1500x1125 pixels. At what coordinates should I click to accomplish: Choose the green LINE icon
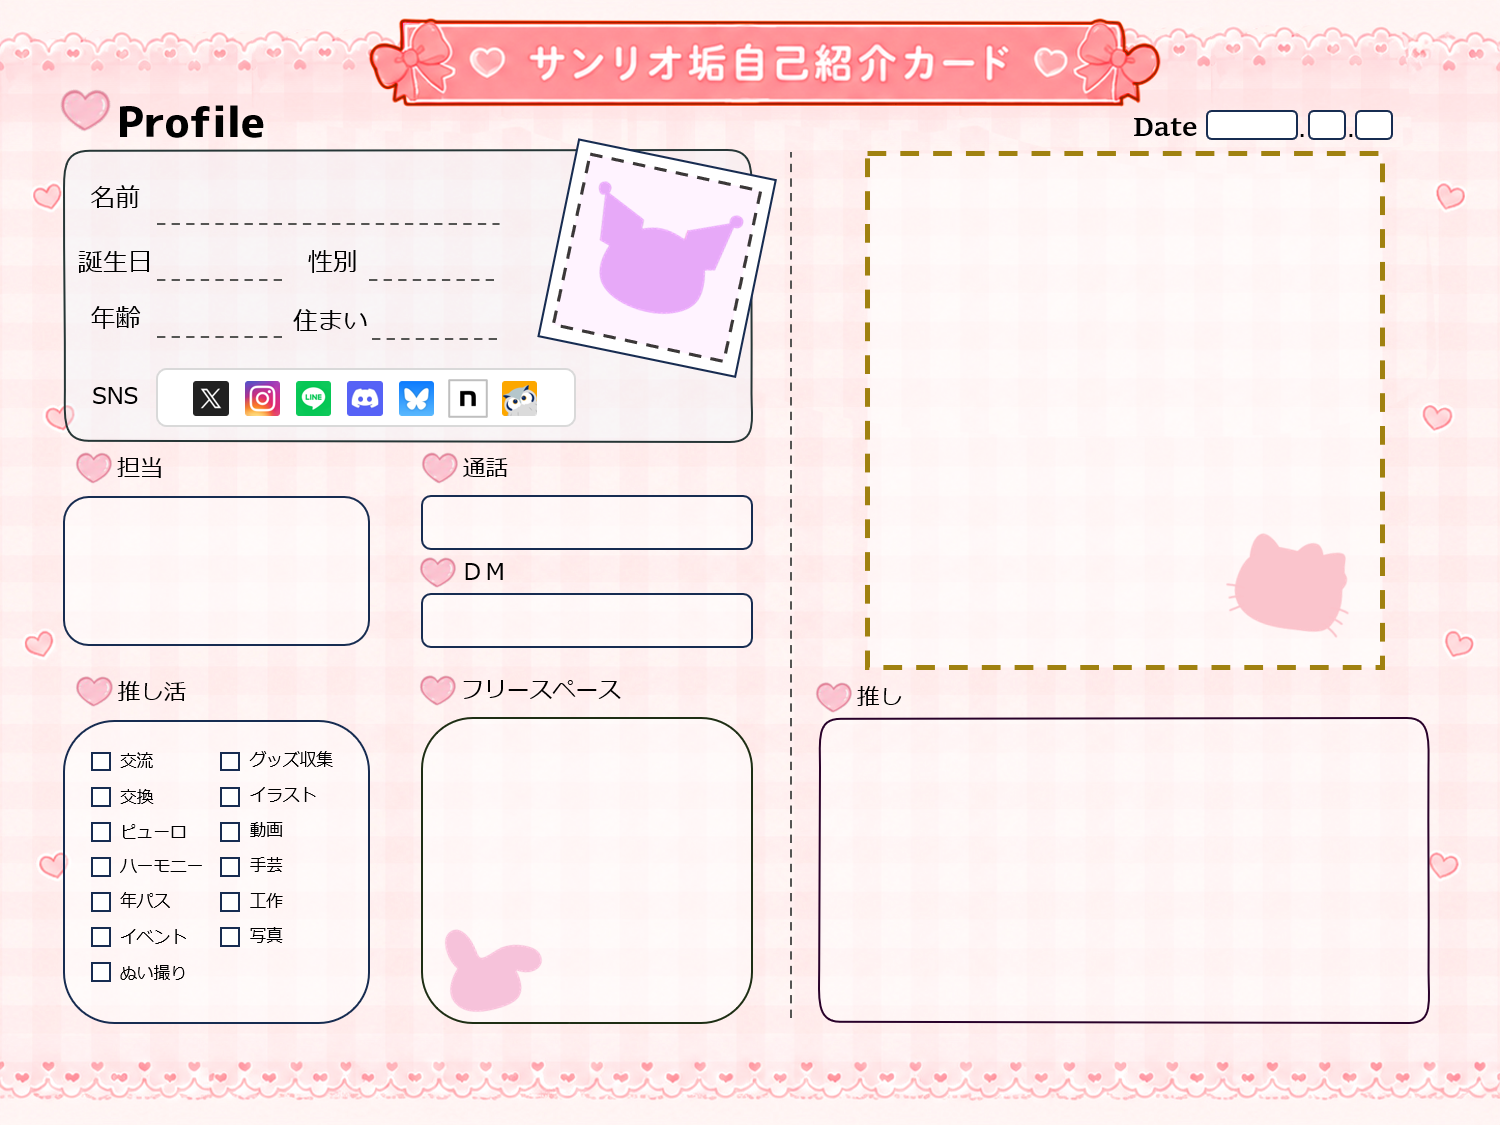pos(314,398)
